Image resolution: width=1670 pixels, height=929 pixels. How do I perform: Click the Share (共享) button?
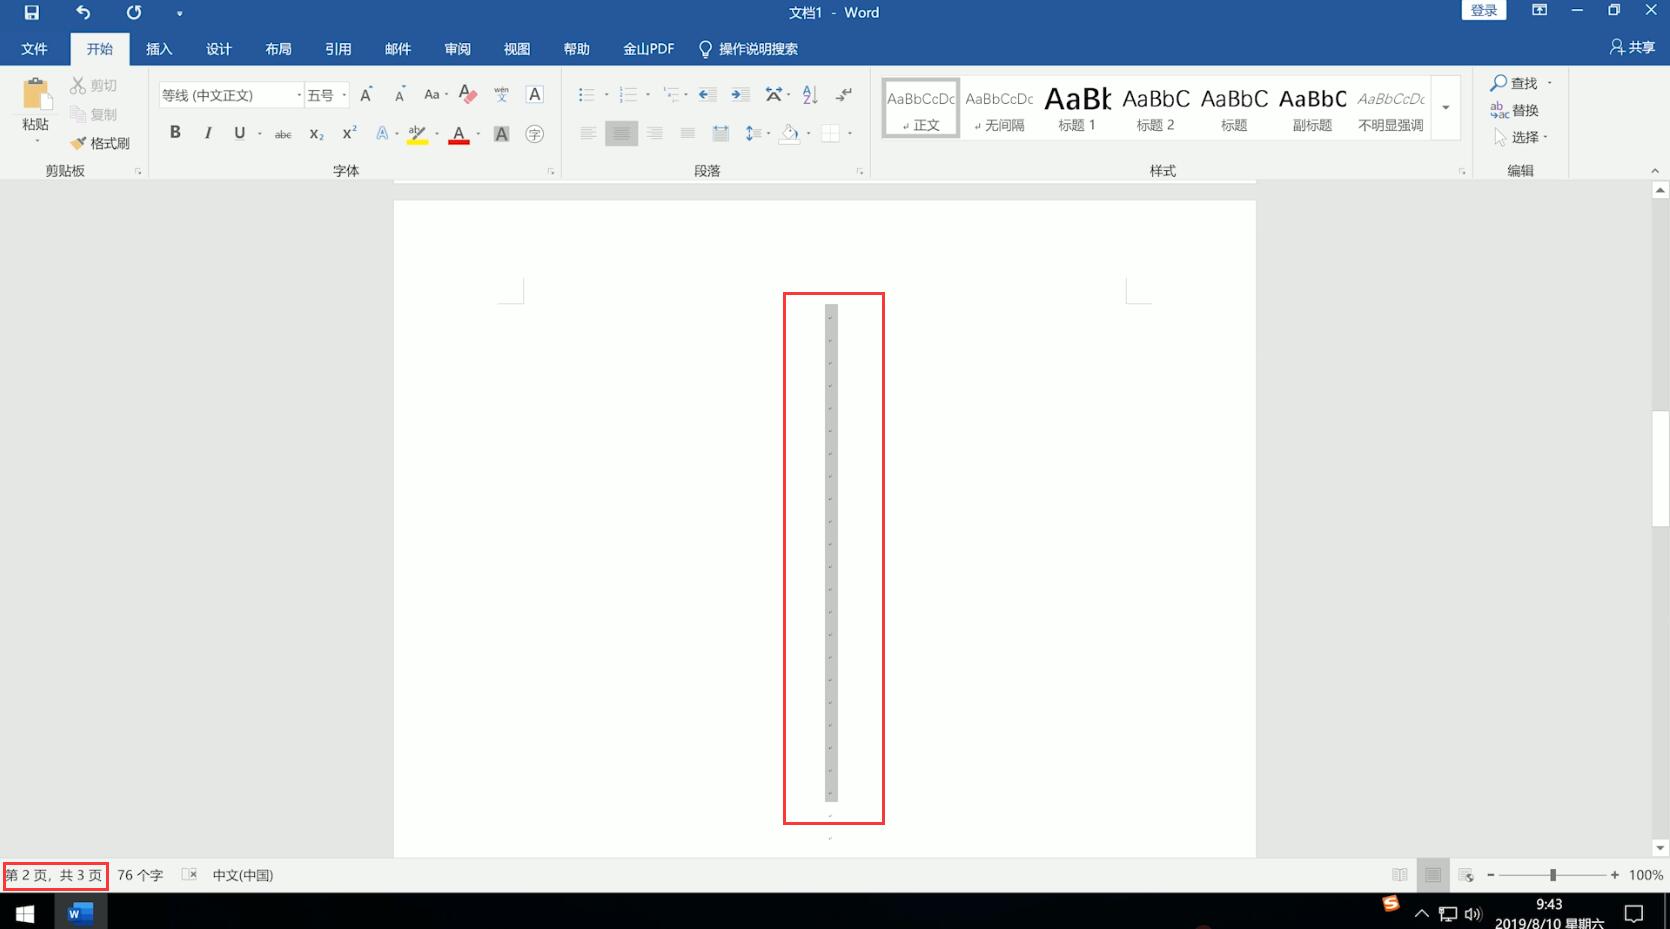click(1632, 47)
